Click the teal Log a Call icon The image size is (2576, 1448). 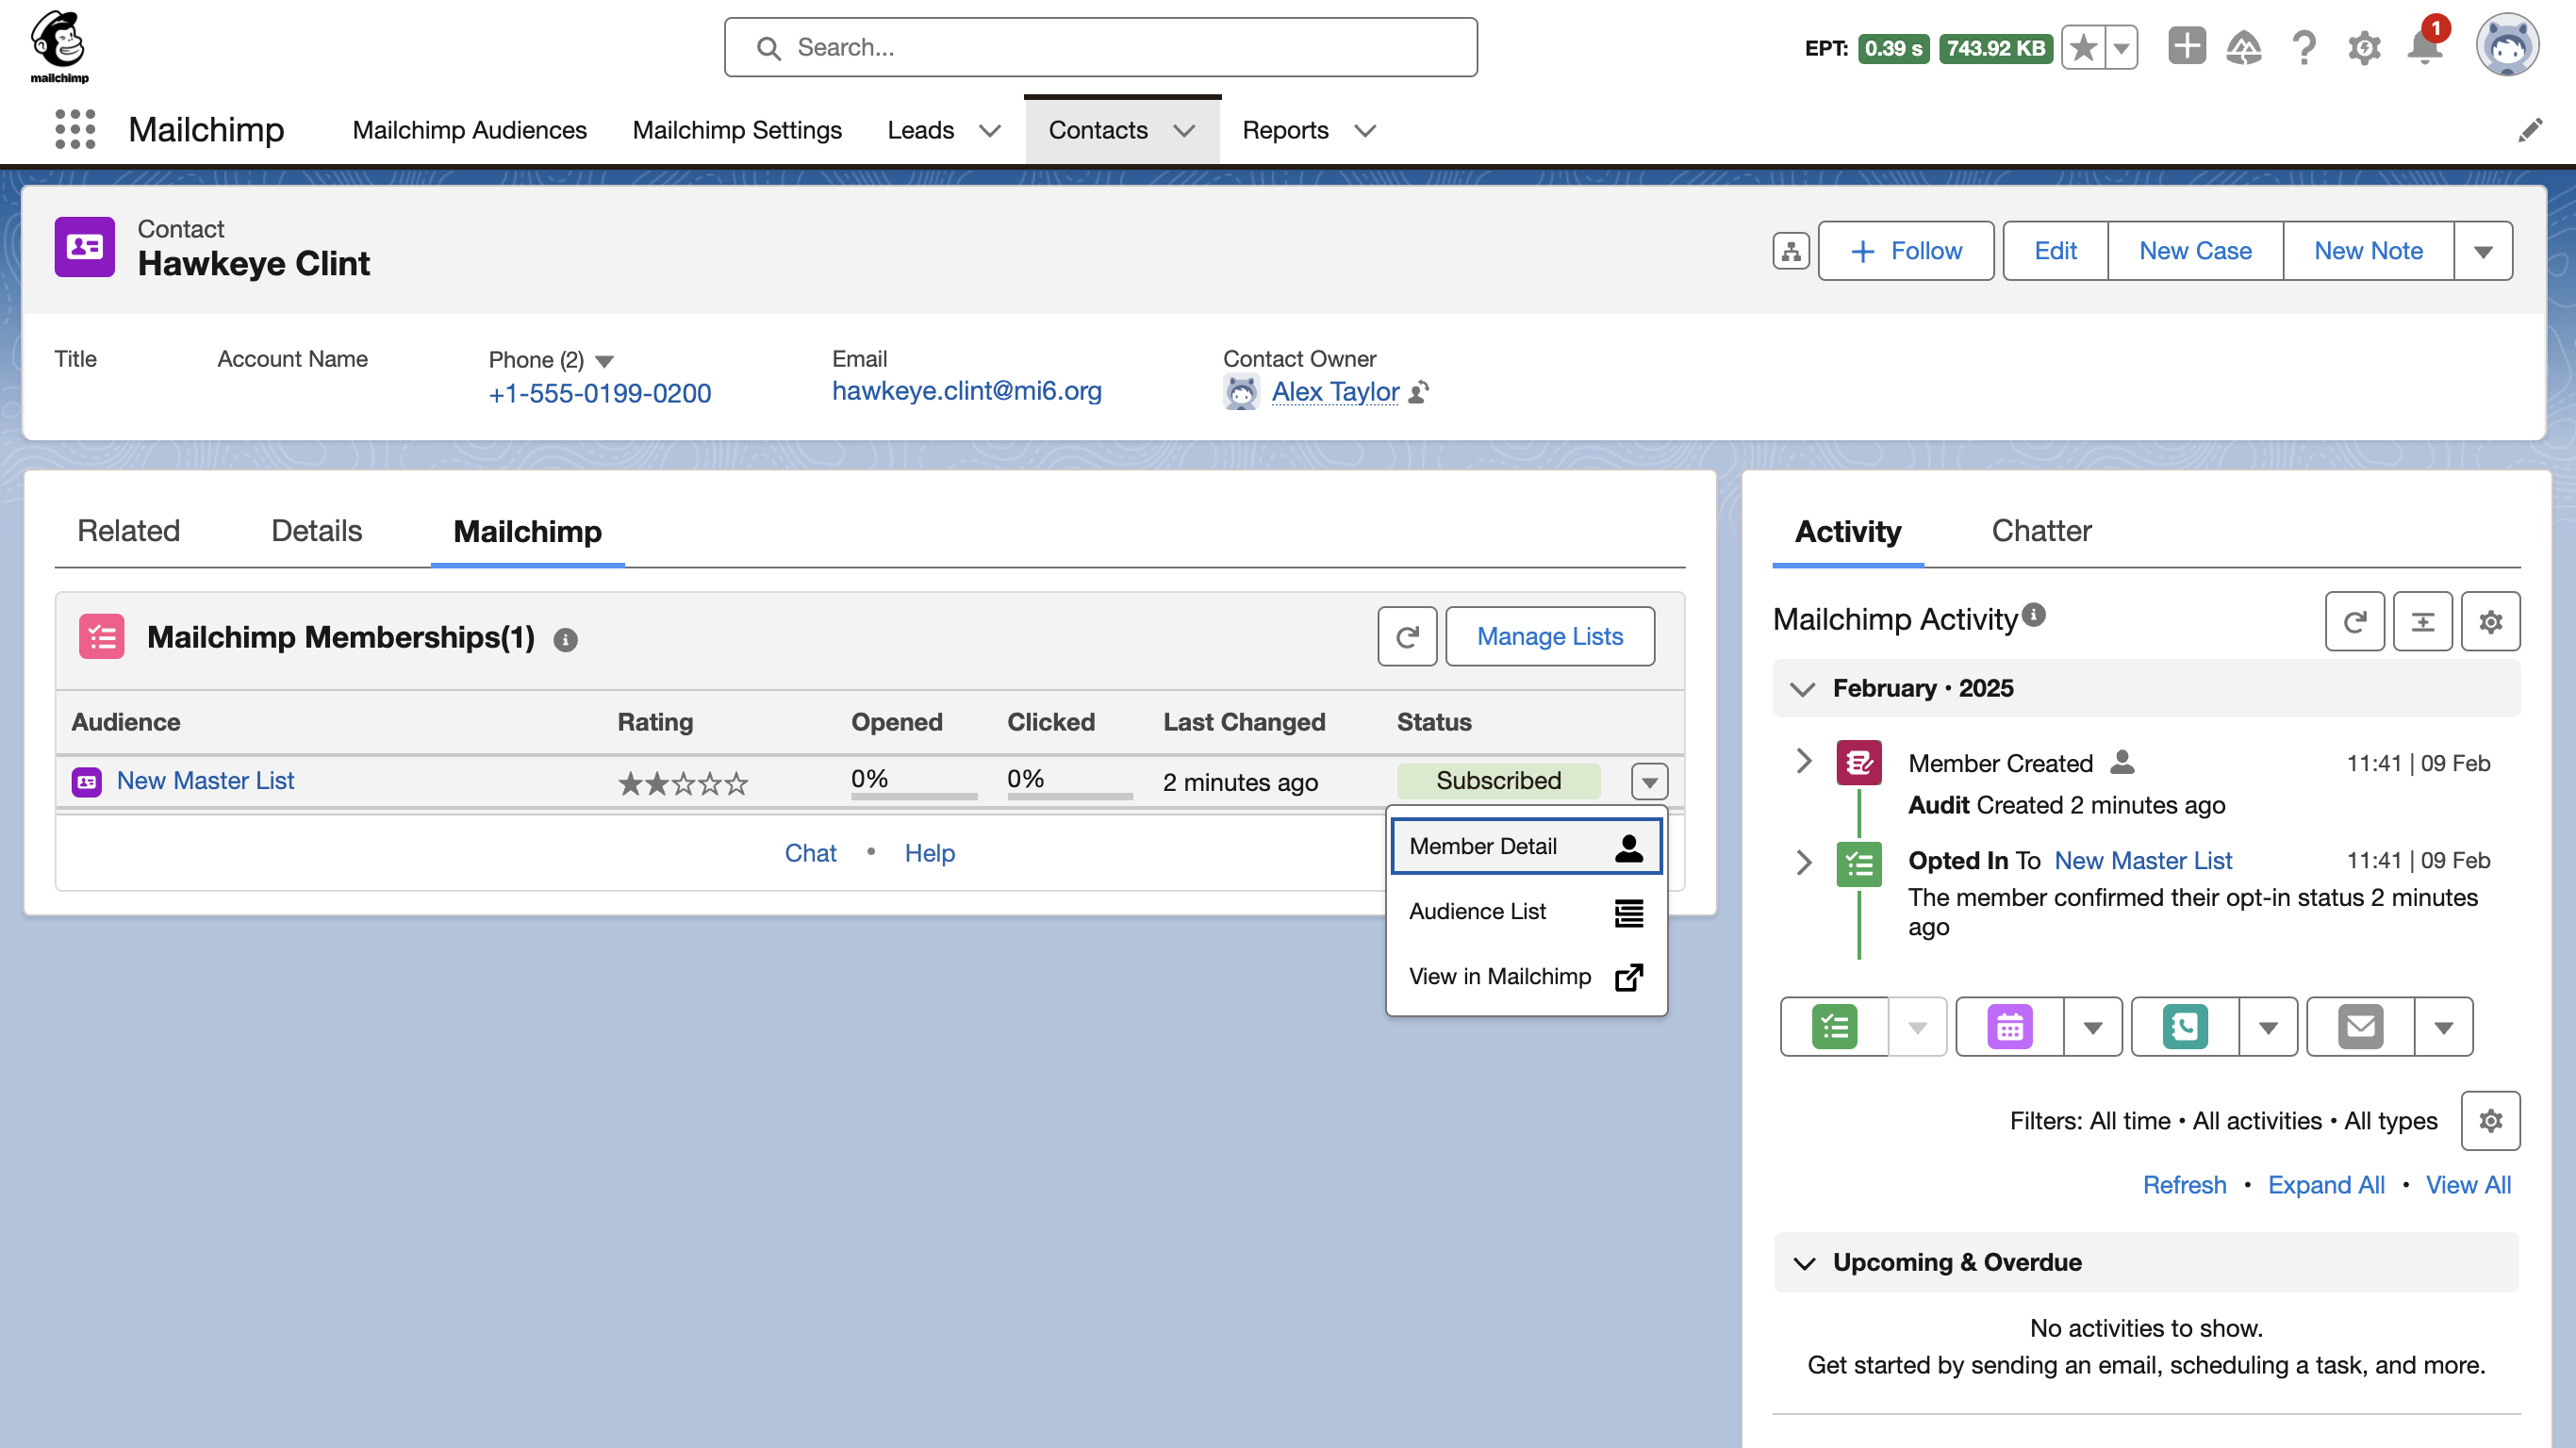tap(2185, 1027)
